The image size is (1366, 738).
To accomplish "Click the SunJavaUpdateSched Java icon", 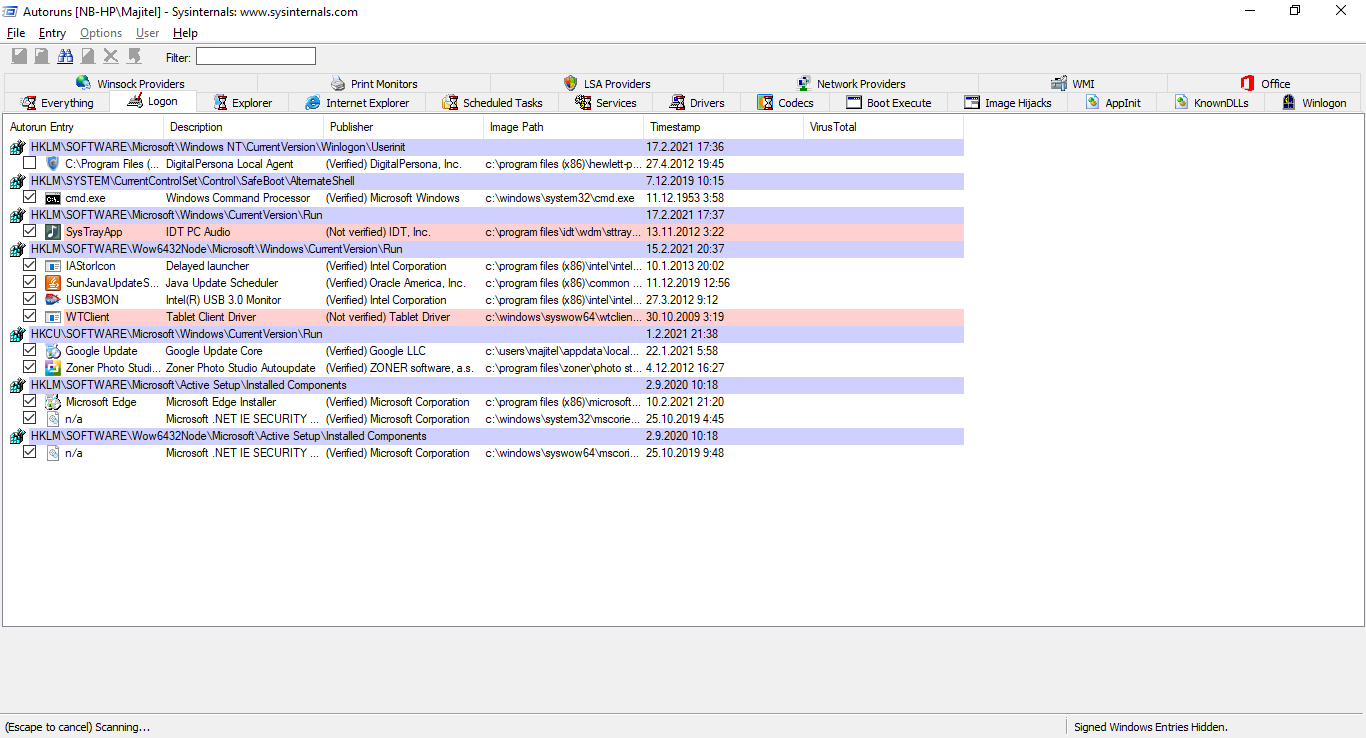I will (x=53, y=283).
